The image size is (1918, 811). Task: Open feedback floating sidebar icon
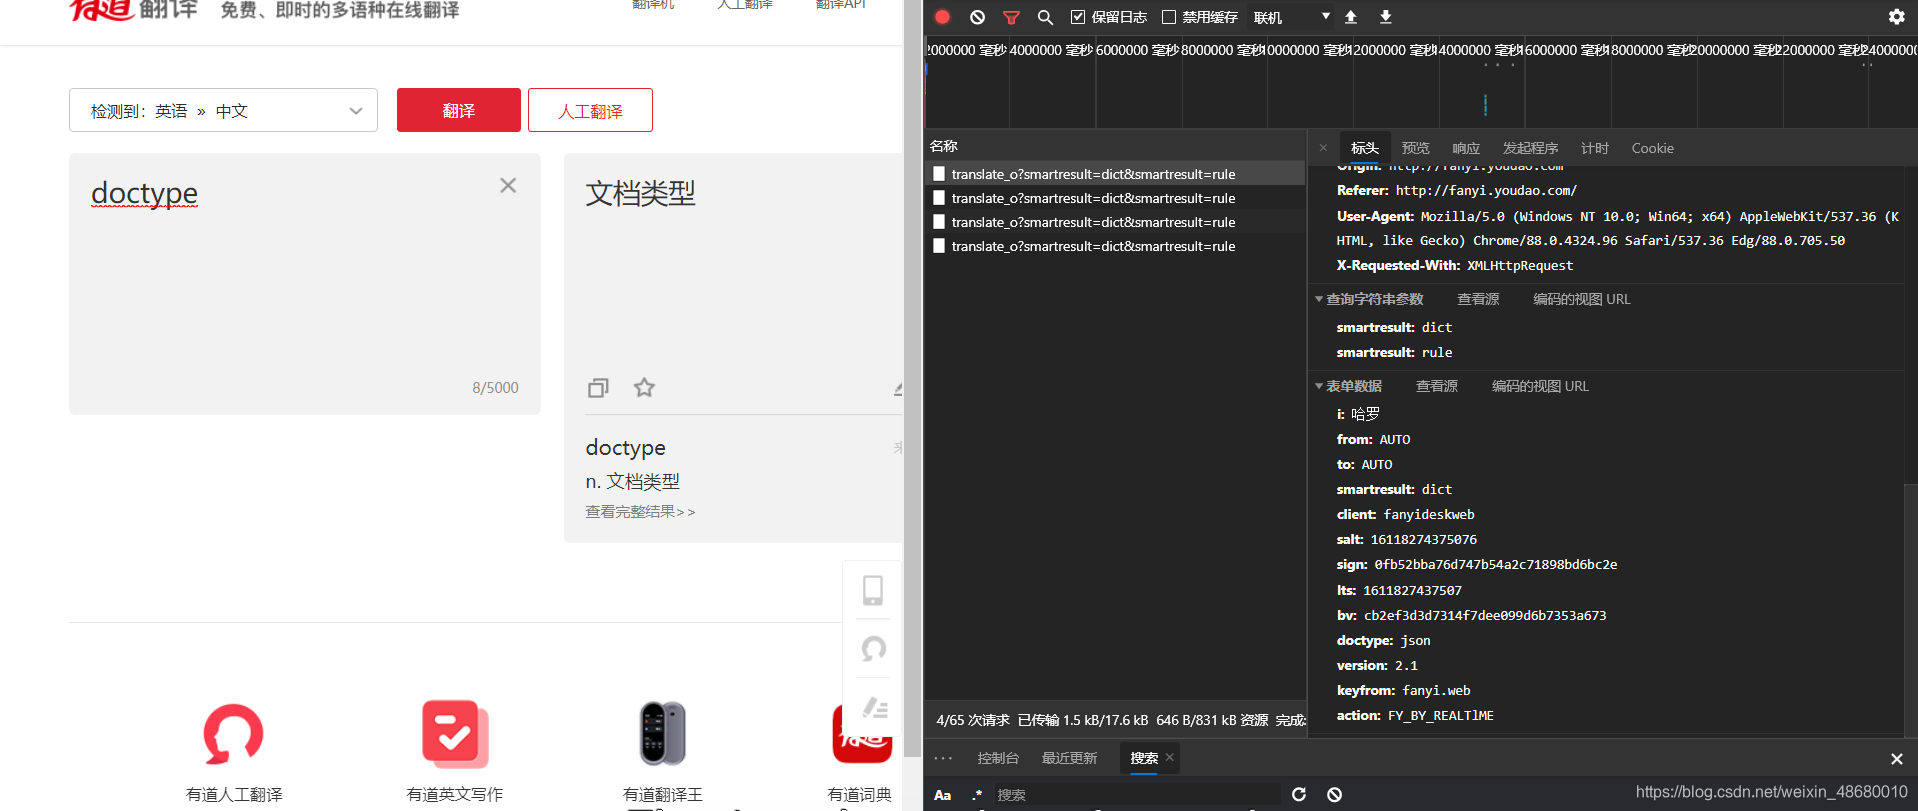point(873,708)
